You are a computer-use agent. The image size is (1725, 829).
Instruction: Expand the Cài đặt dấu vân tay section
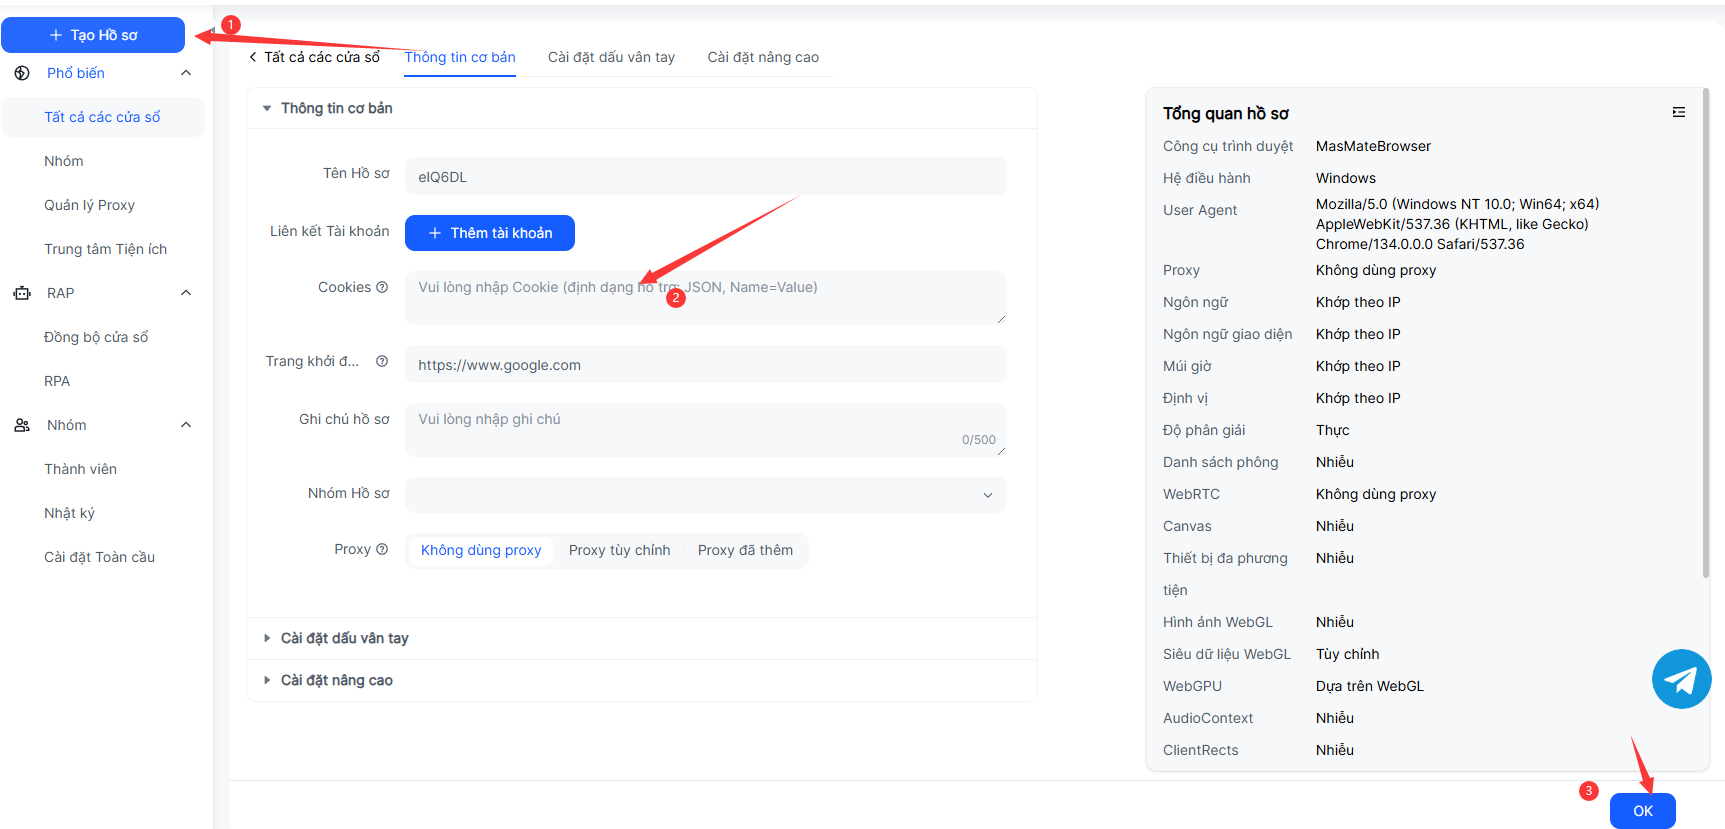click(x=344, y=638)
